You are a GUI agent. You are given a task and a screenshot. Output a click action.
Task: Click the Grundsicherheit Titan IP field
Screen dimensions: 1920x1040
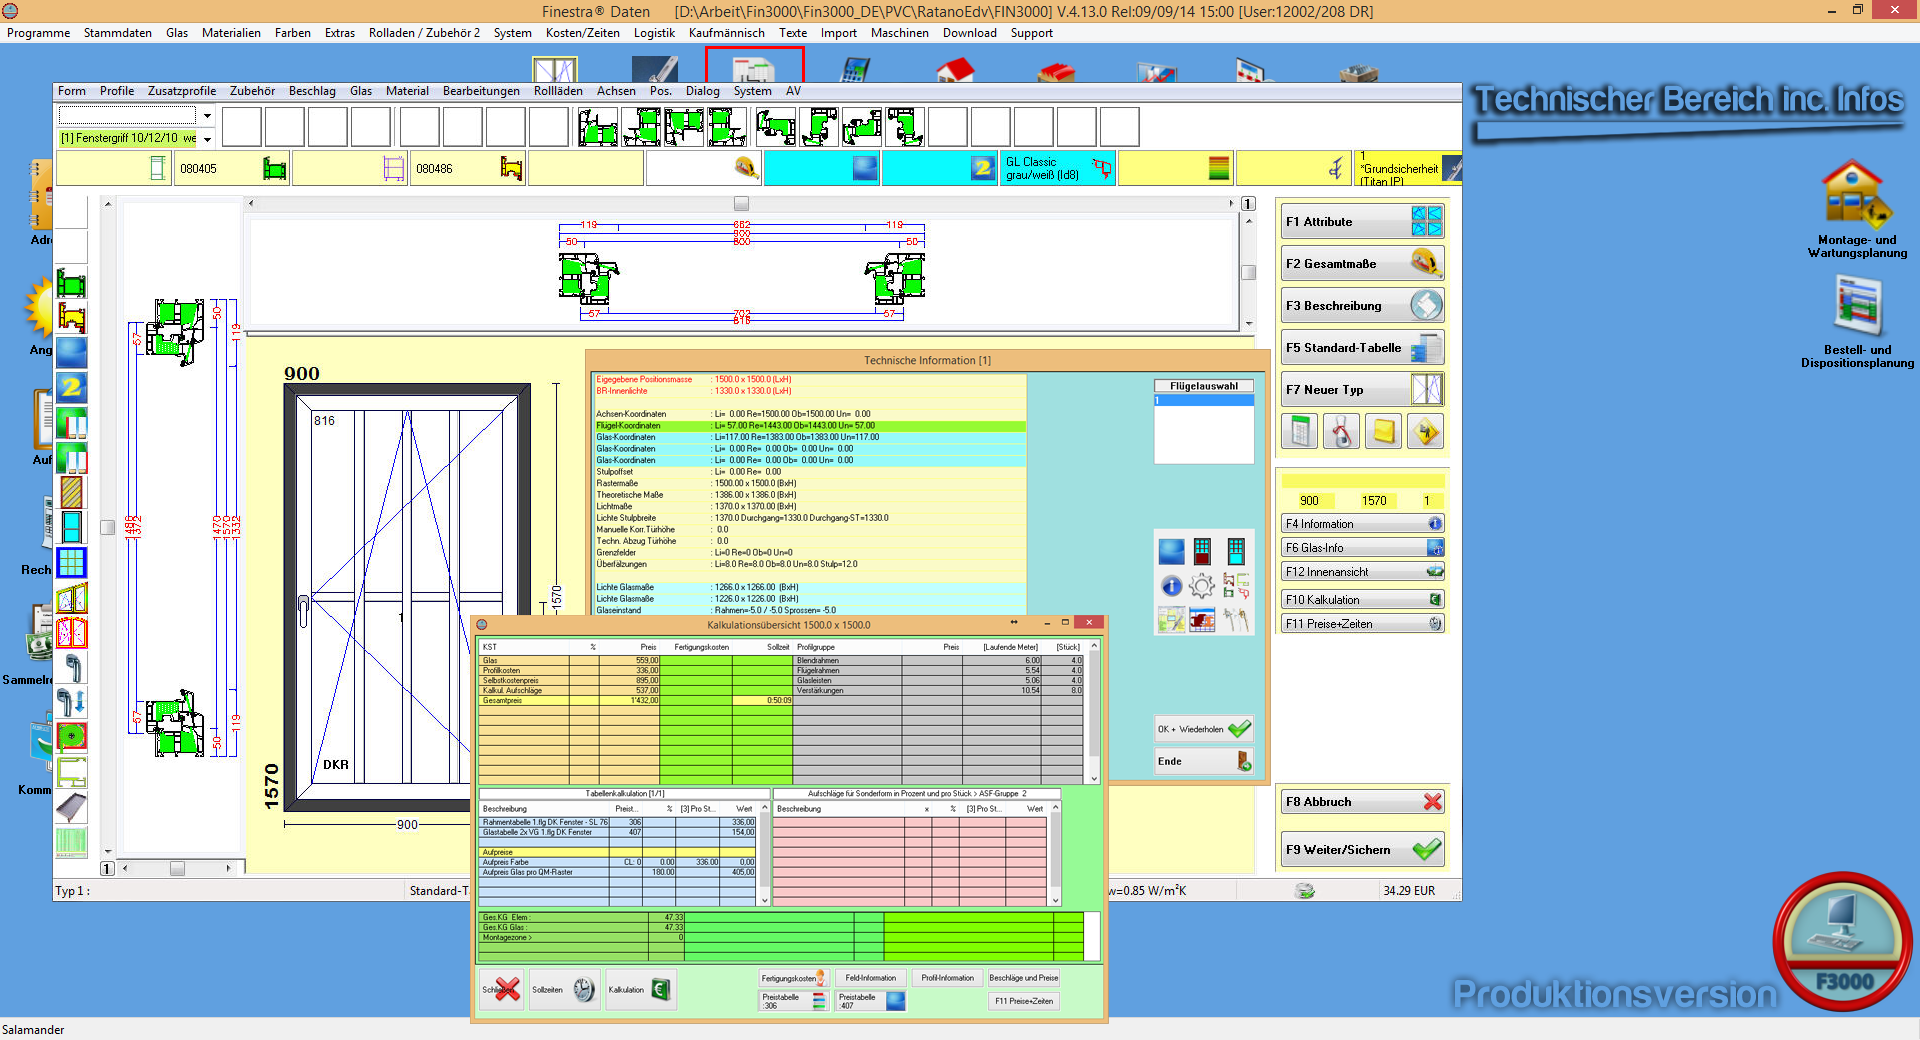point(1408,169)
